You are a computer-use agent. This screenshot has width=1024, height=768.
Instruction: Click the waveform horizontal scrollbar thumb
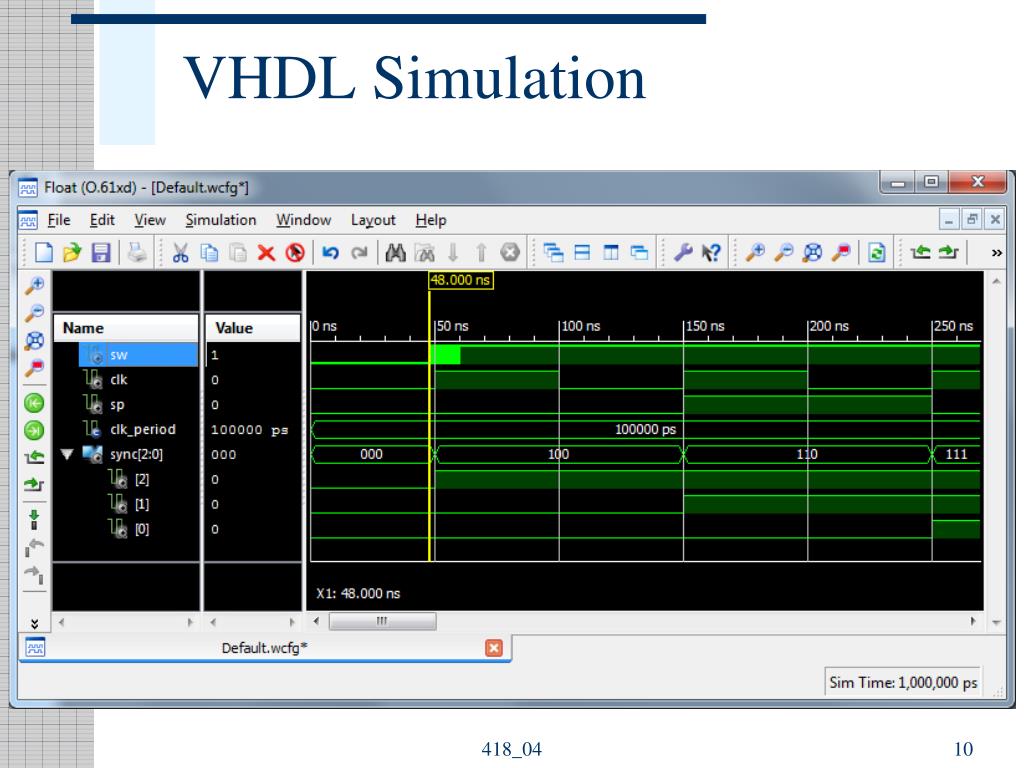click(382, 621)
